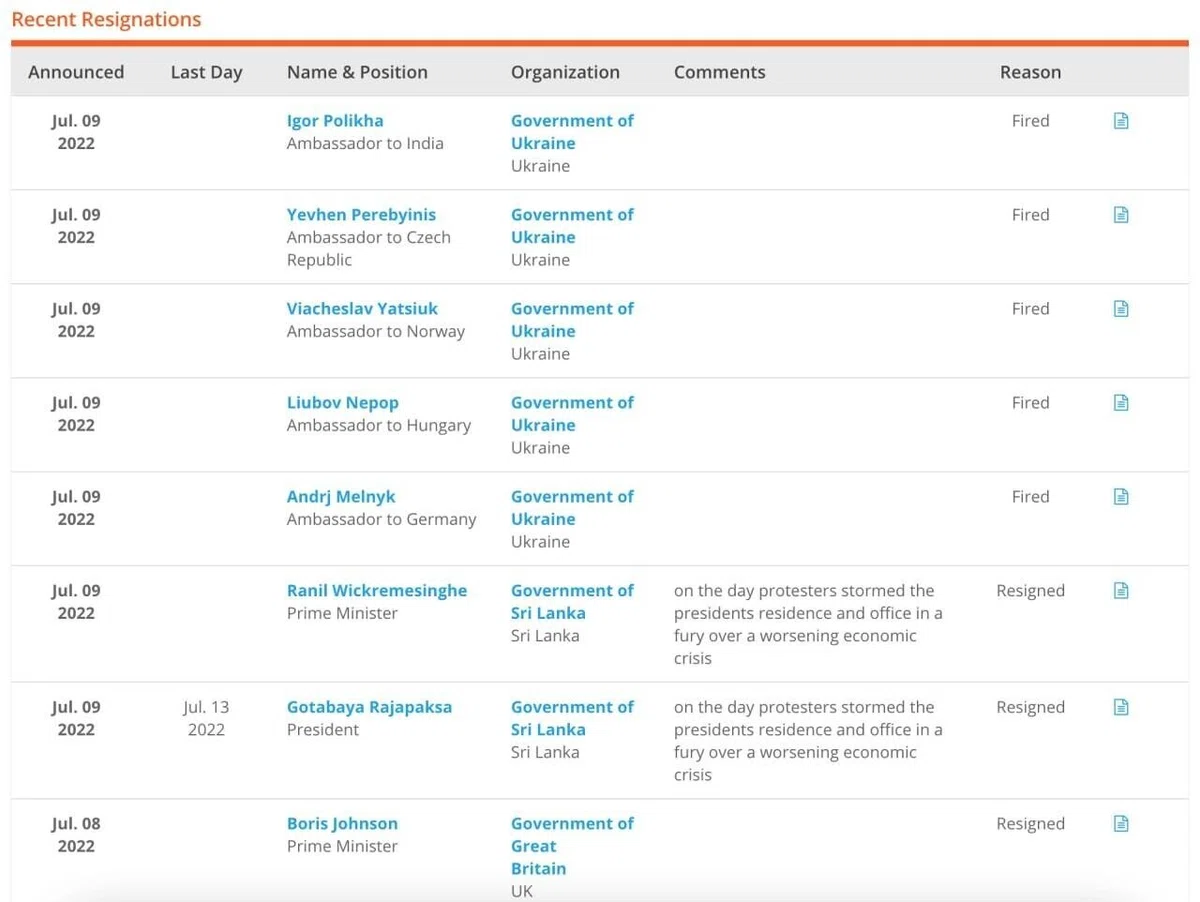Click 'Ambassador to Germany' position text
Viewport: 1200px width, 902px height.
click(x=382, y=519)
